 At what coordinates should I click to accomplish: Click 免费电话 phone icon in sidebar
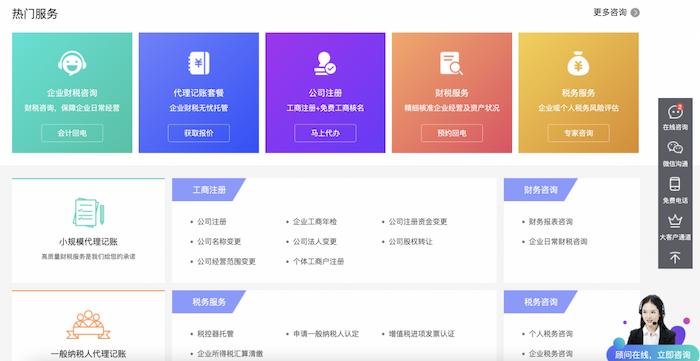point(675,184)
